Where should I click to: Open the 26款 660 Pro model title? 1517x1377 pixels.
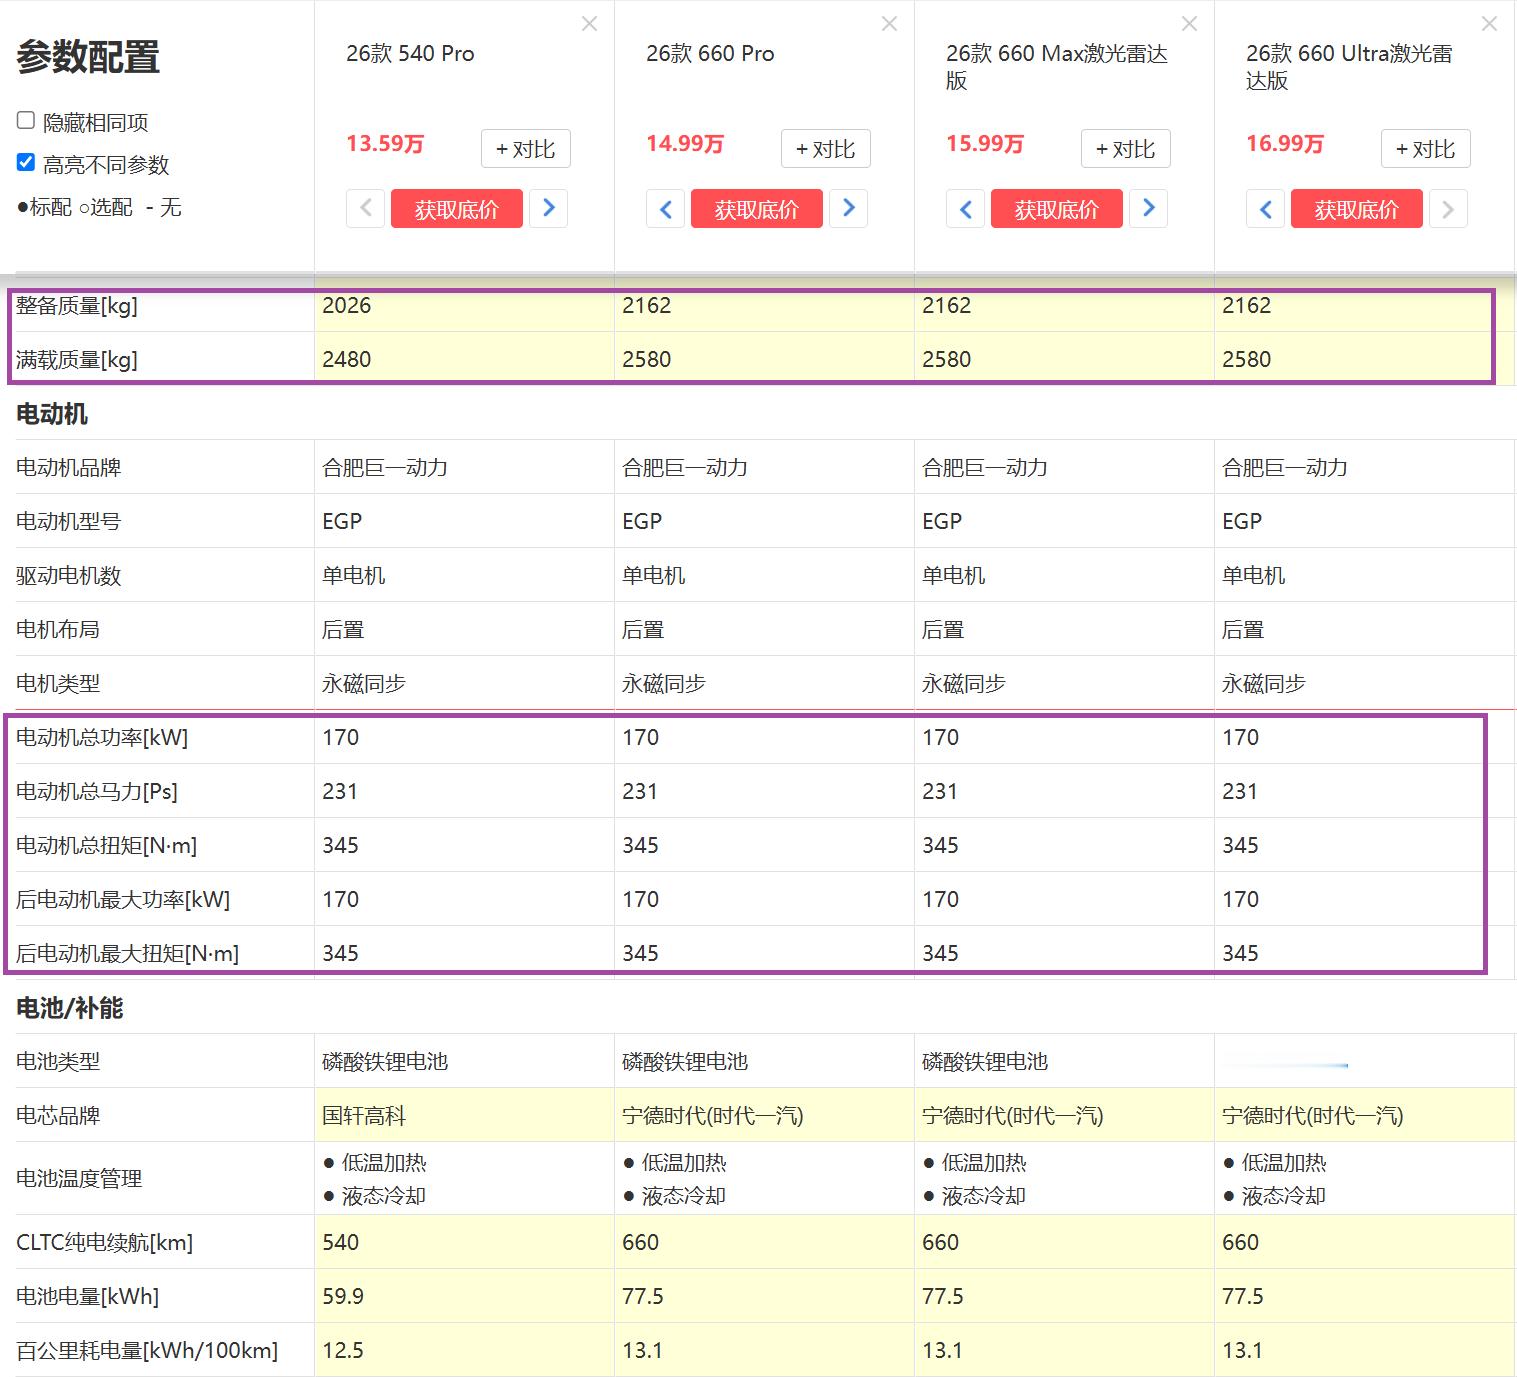click(x=710, y=54)
